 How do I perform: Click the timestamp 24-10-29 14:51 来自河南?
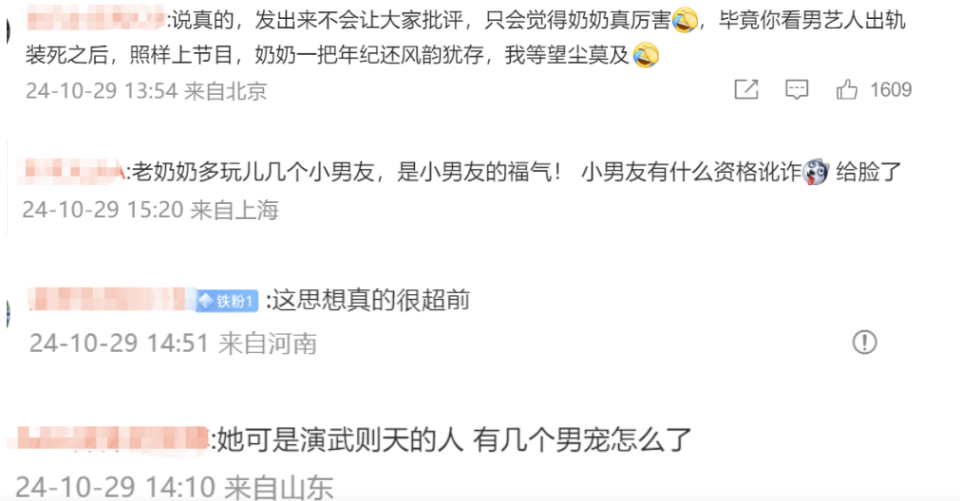pos(173,343)
